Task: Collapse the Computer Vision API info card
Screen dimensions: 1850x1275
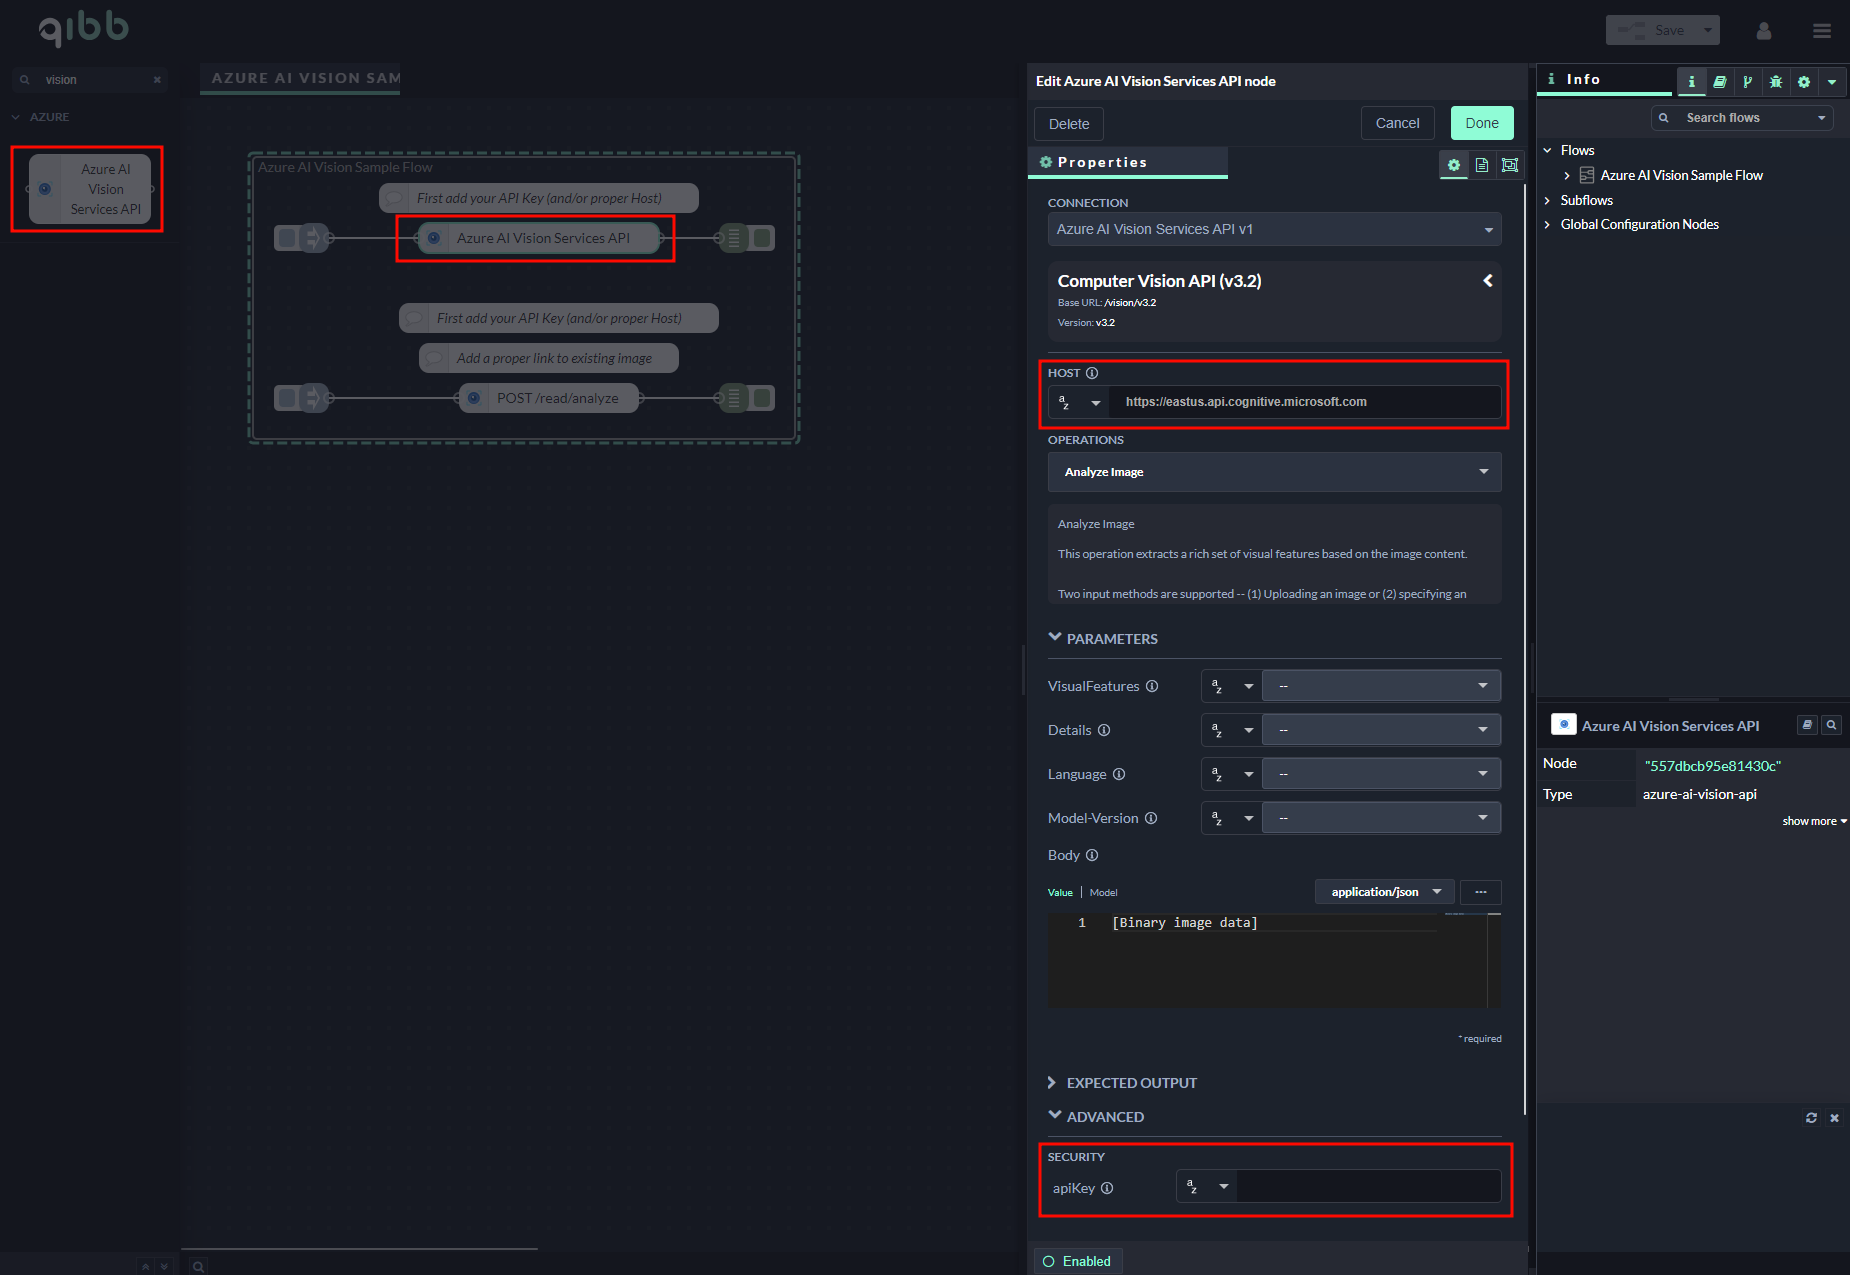Action: tap(1487, 281)
